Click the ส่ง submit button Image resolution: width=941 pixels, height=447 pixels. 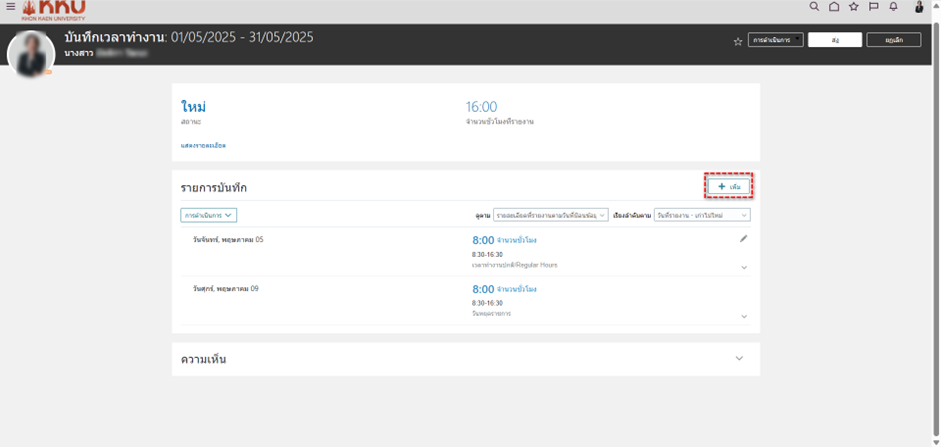click(834, 41)
